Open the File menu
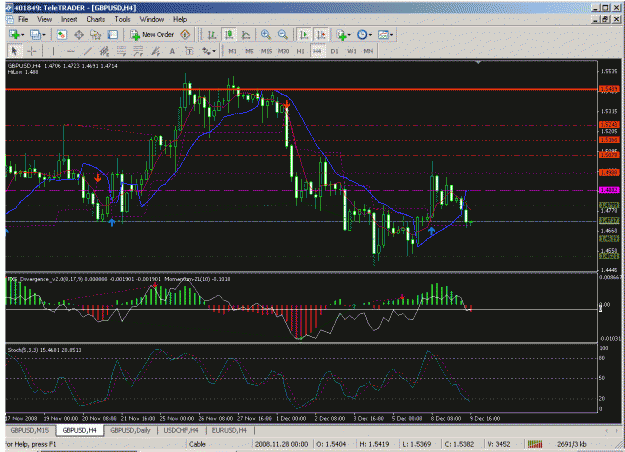This screenshot has width=625, height=452. pos(23,19)
